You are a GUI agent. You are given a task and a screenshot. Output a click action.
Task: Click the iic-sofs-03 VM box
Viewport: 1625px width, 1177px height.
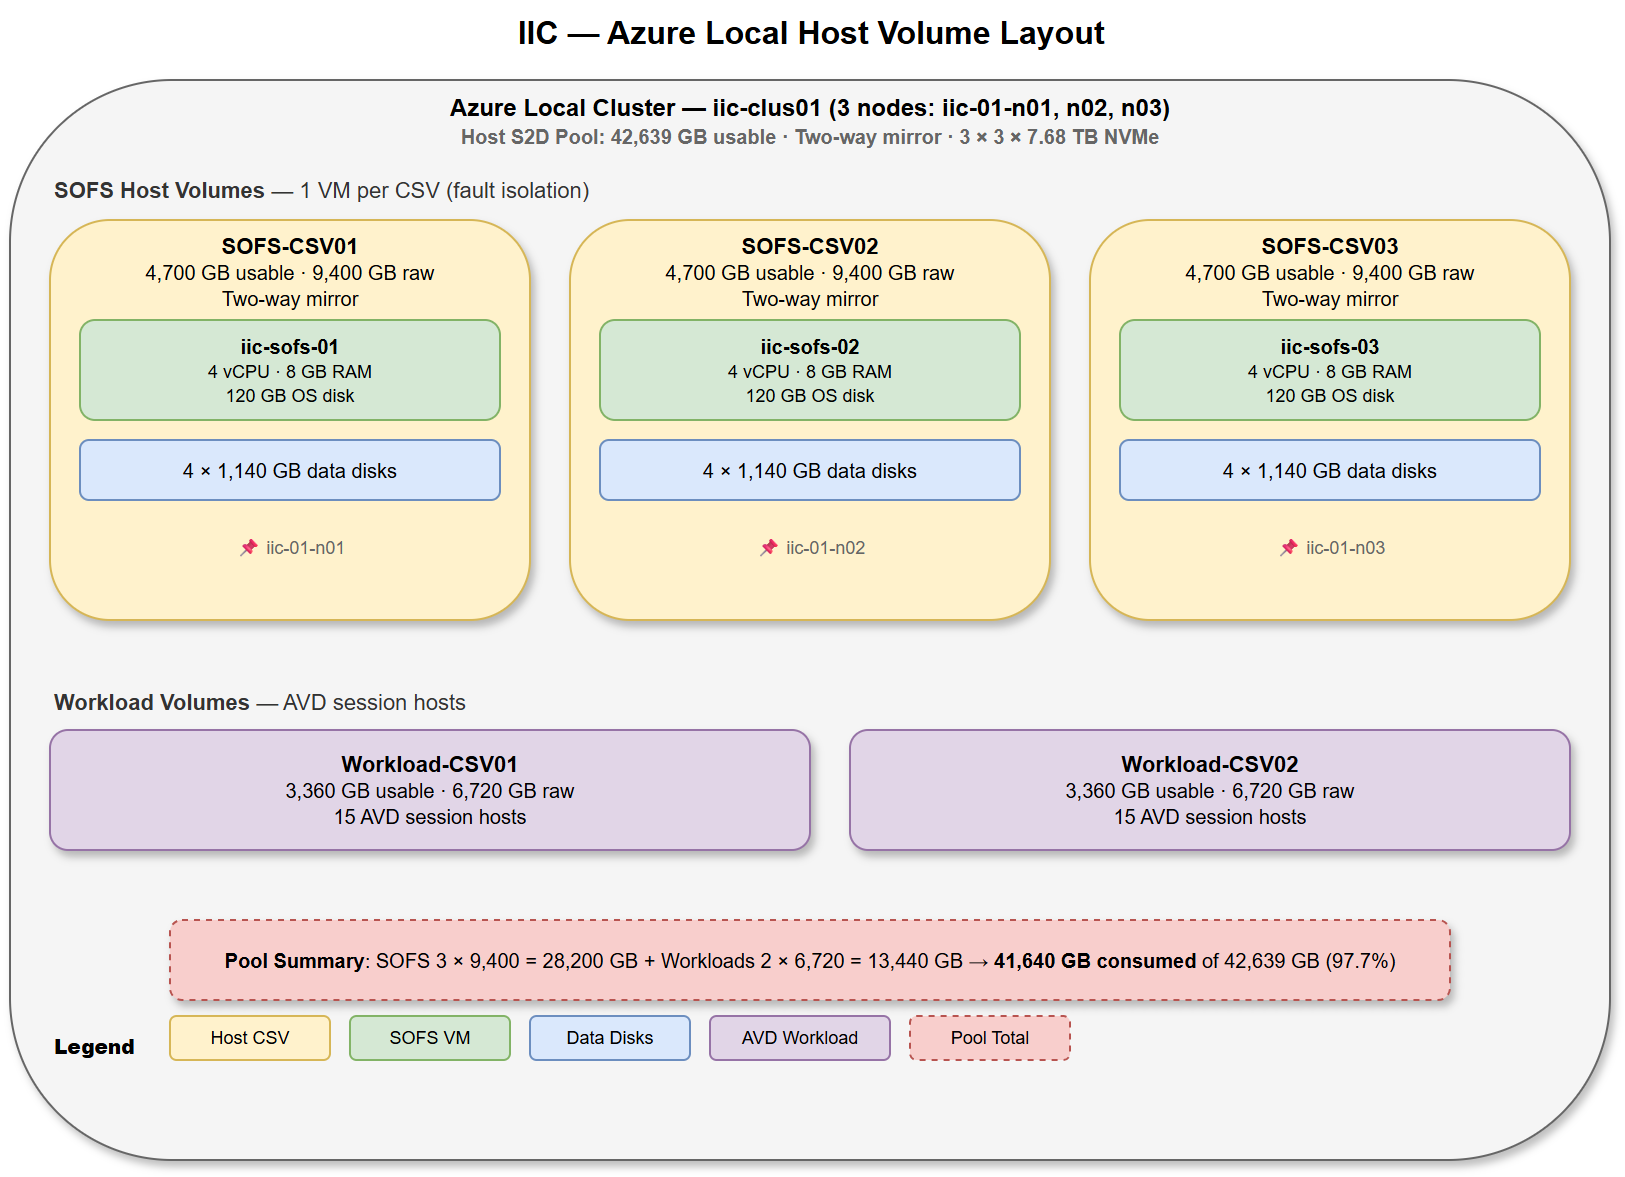[x=1330, y=370]
